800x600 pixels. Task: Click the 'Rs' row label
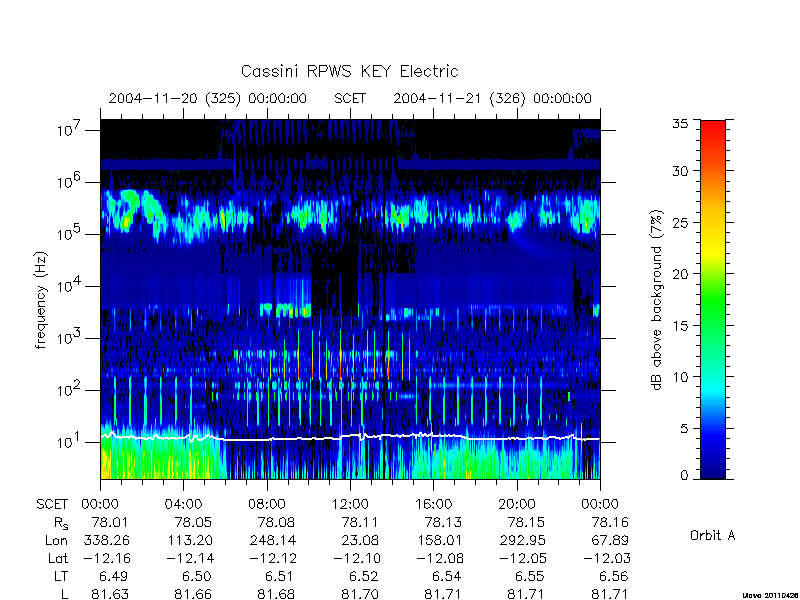click(61, 523)
